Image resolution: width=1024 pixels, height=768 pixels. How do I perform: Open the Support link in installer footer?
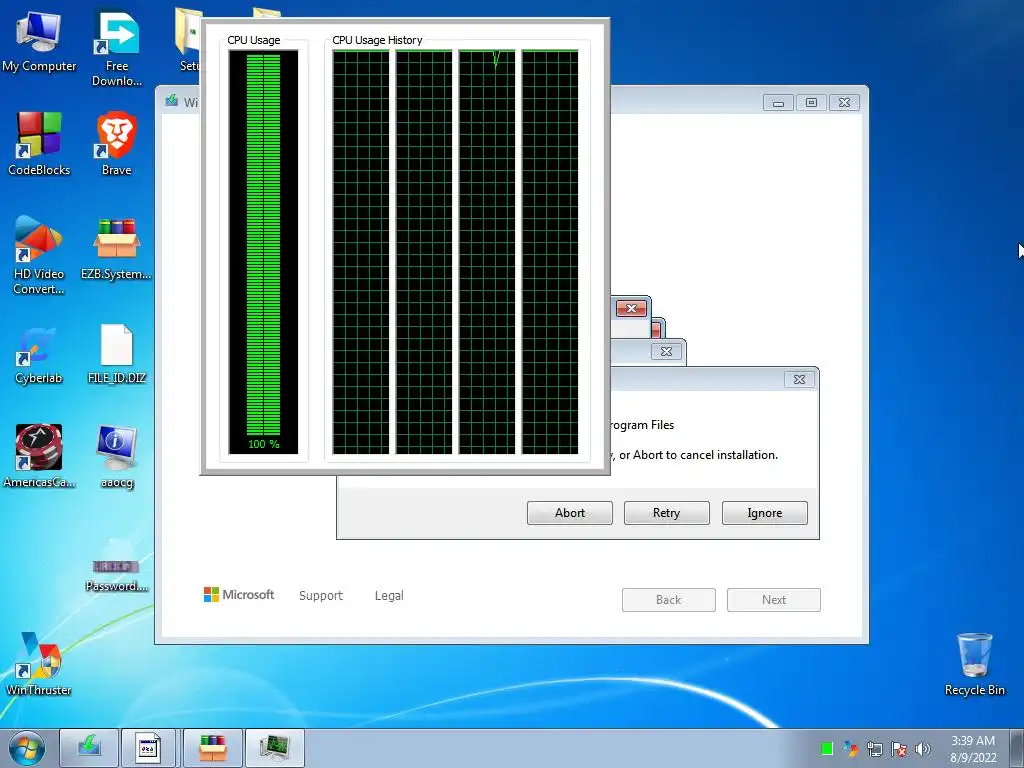(x=321, y=596)
